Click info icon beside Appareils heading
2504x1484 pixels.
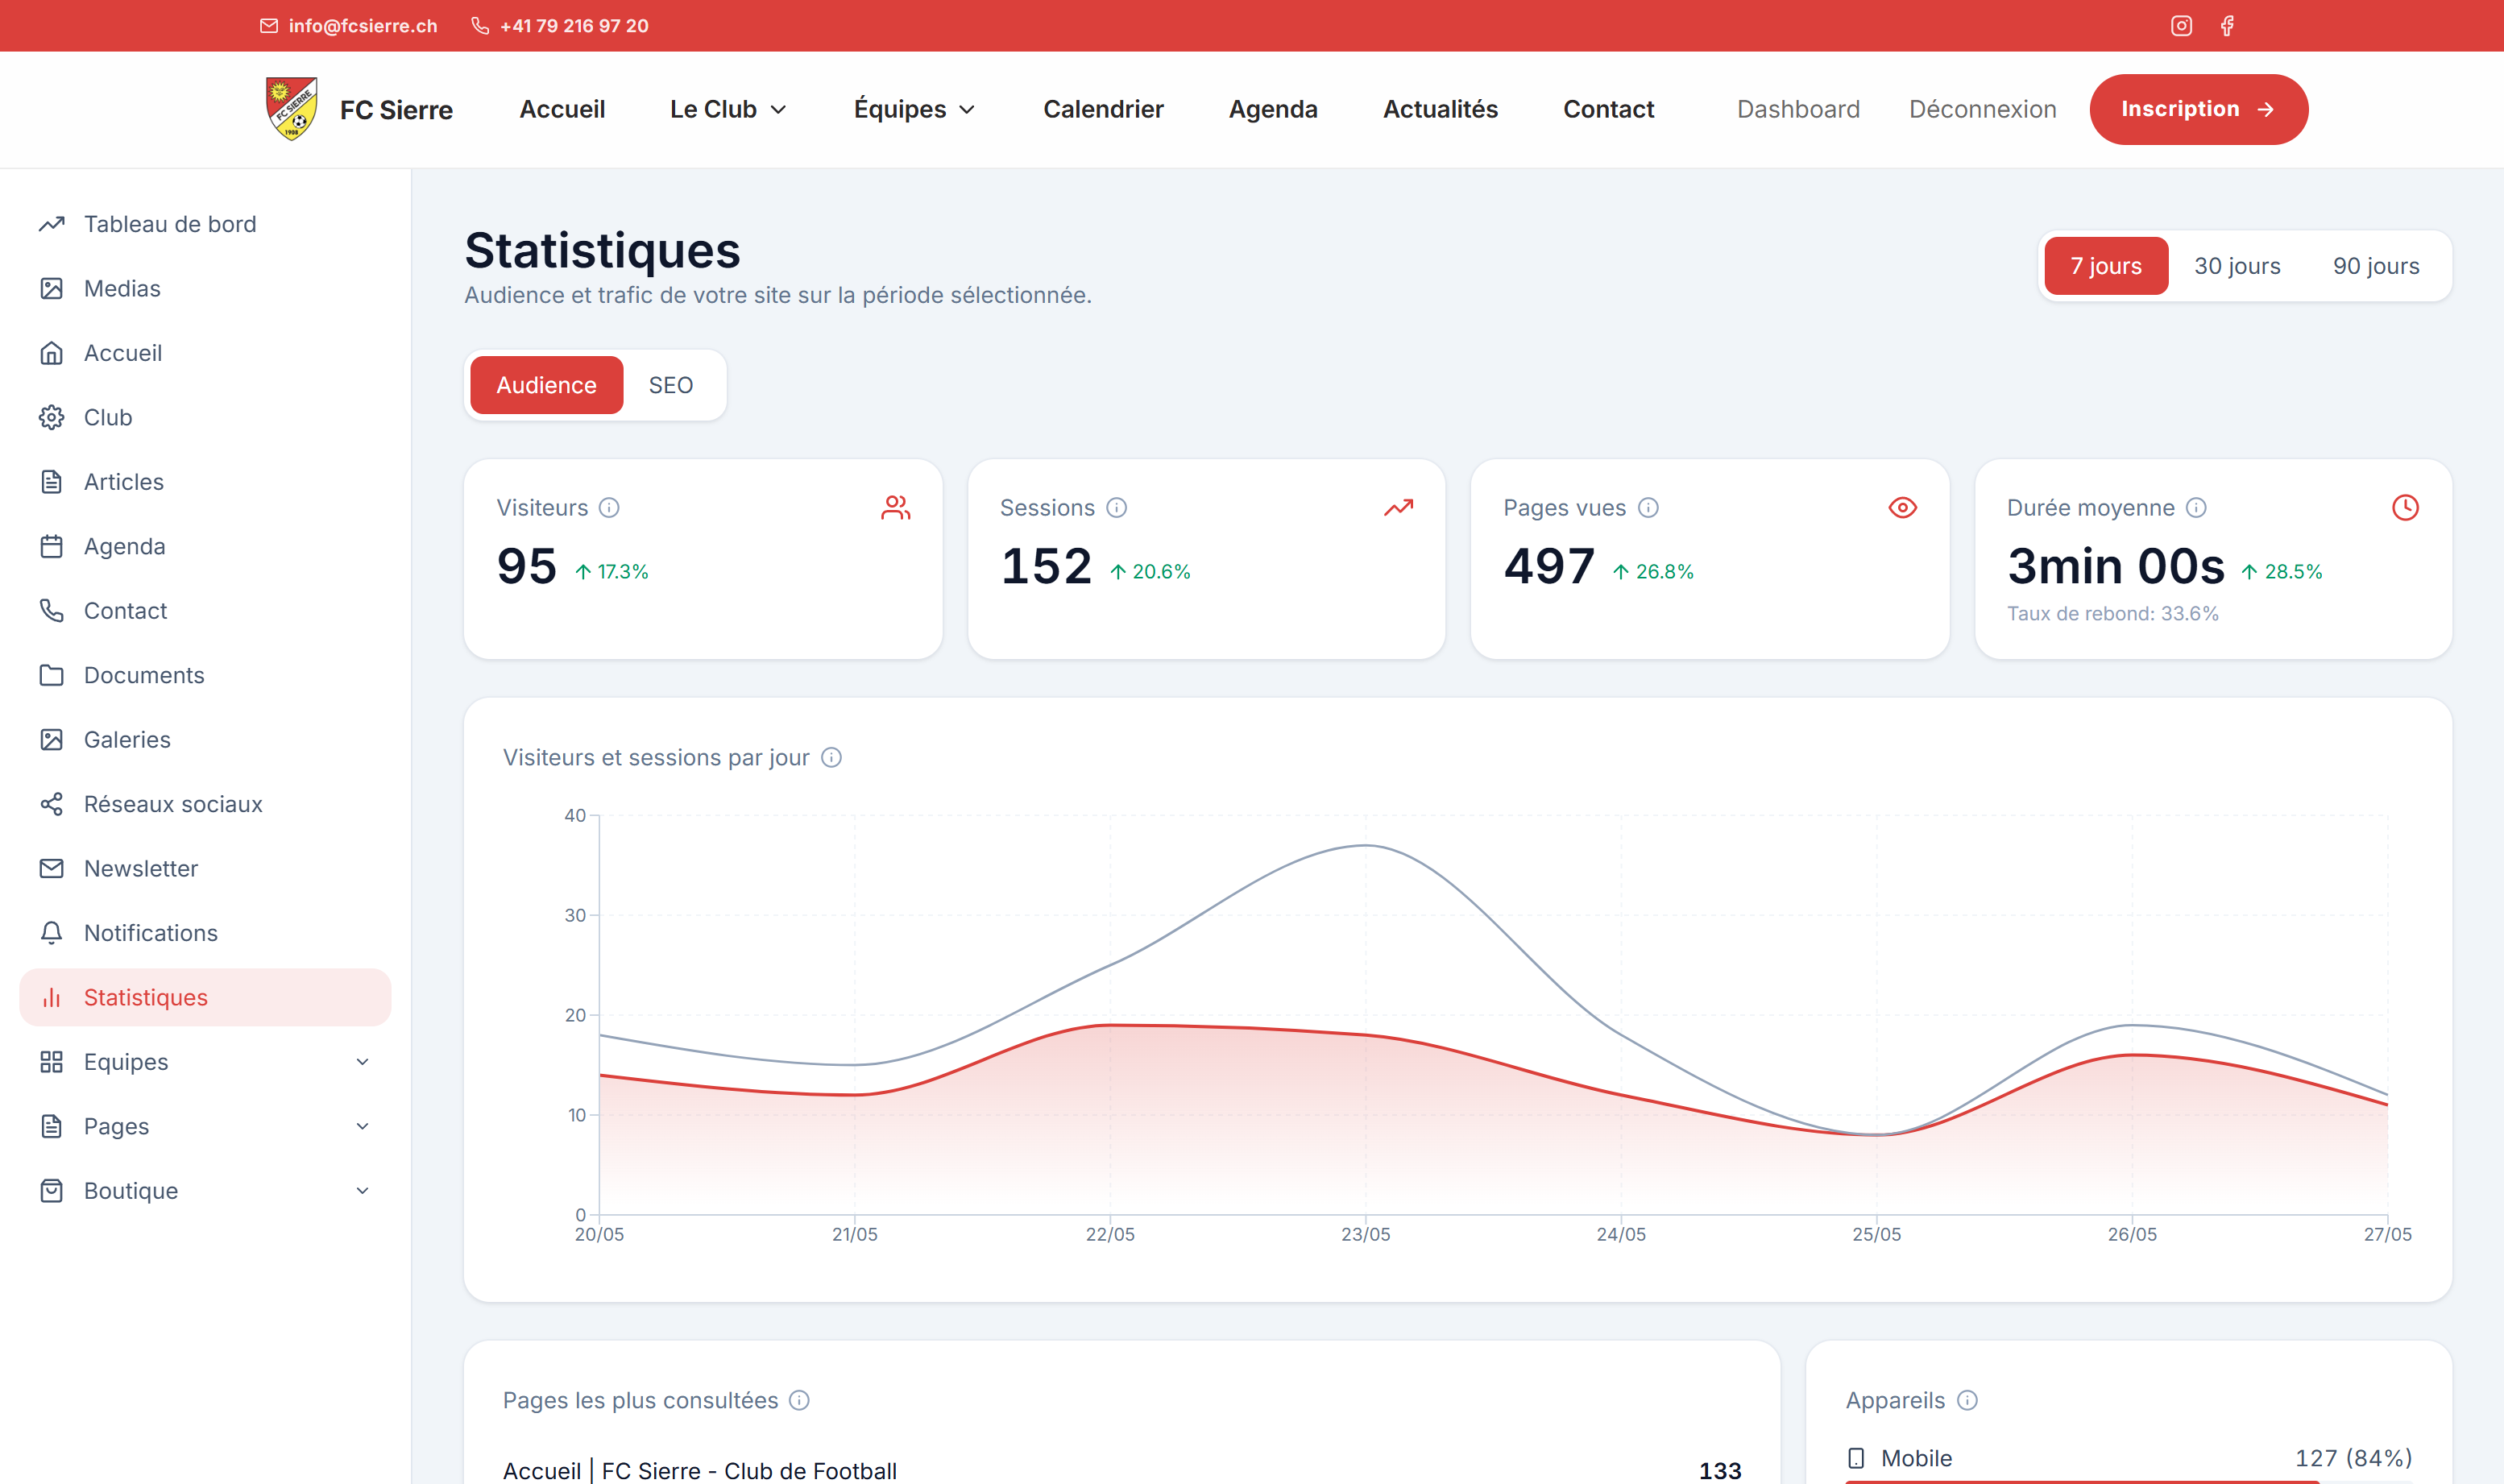(x=1967, y=1400)
